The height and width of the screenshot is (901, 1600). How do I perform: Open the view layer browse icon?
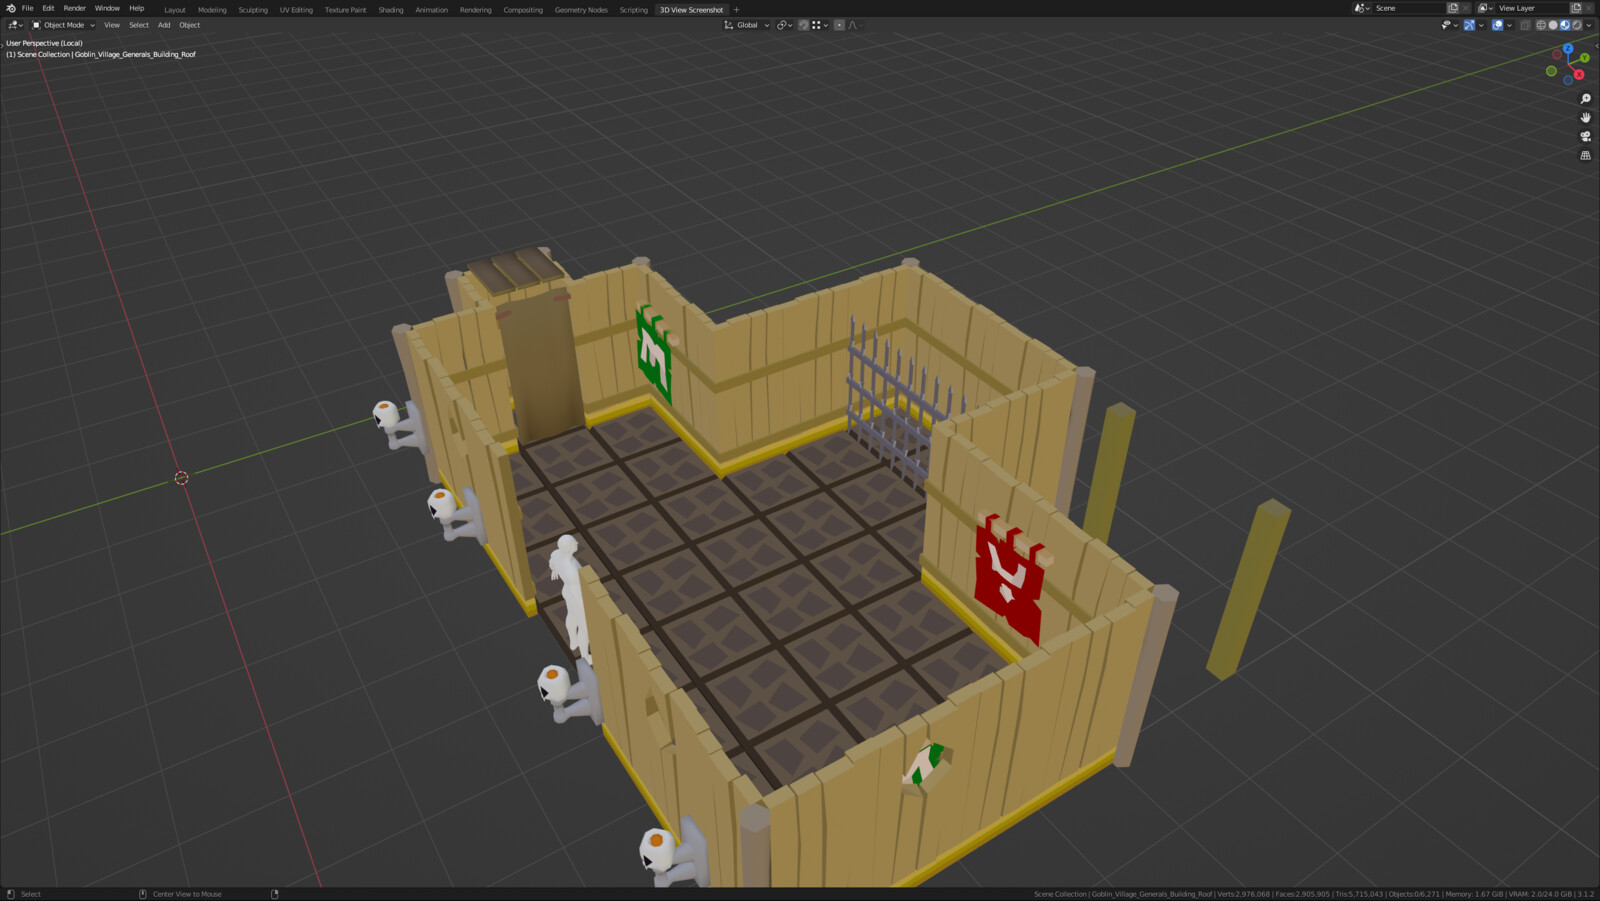1485,8
